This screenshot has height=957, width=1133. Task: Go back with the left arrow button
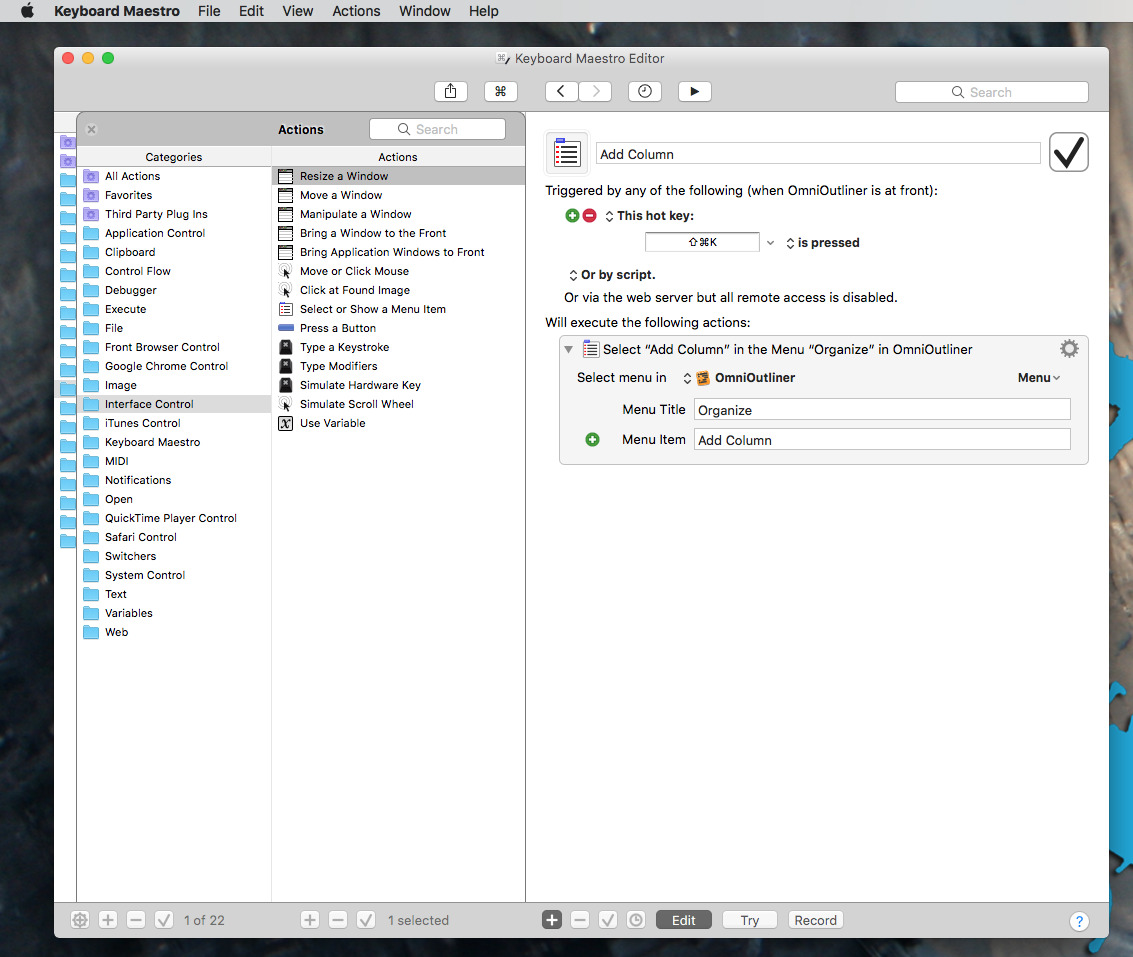[561, 91]
